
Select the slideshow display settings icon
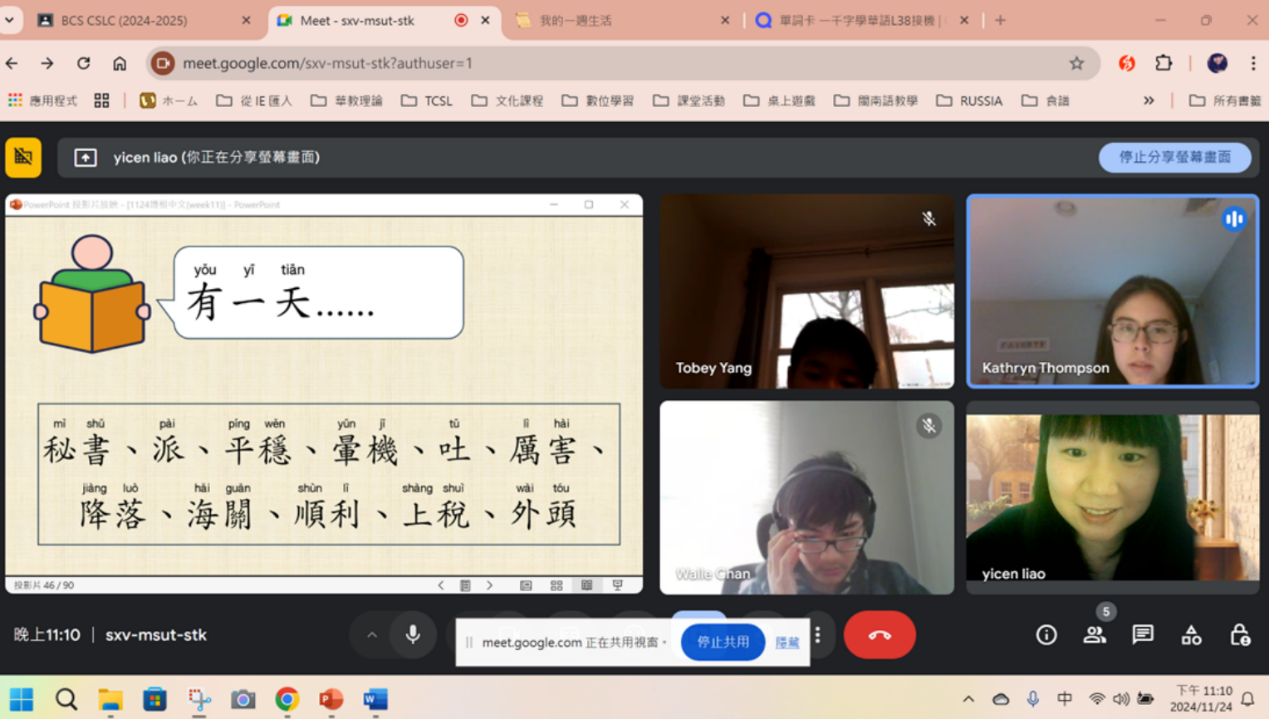click(x=617, y=585)
